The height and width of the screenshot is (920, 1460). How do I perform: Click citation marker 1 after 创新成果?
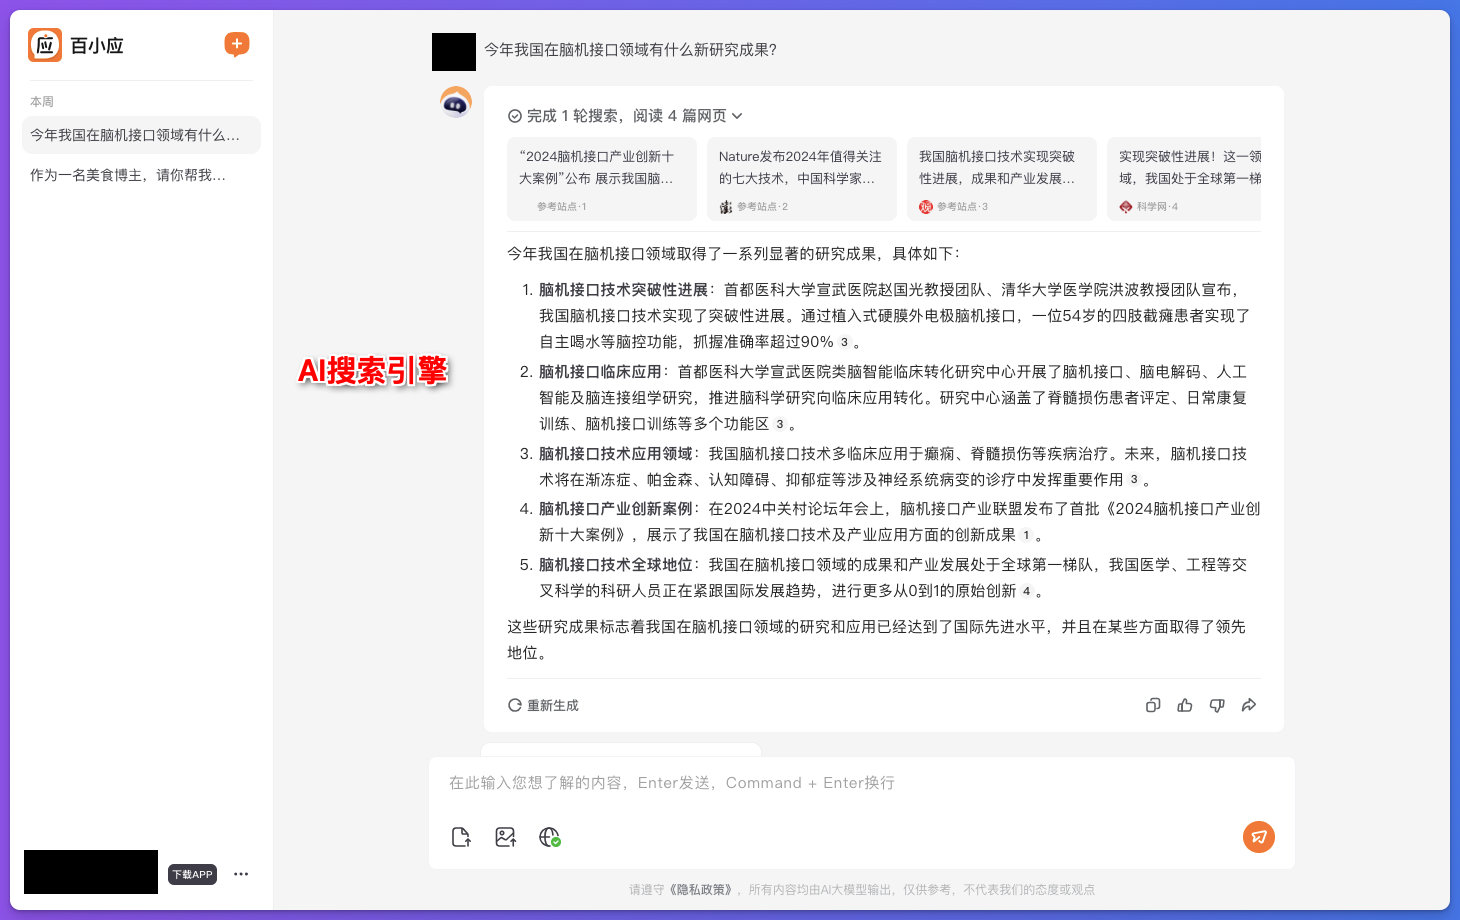tap(1026, 535)
